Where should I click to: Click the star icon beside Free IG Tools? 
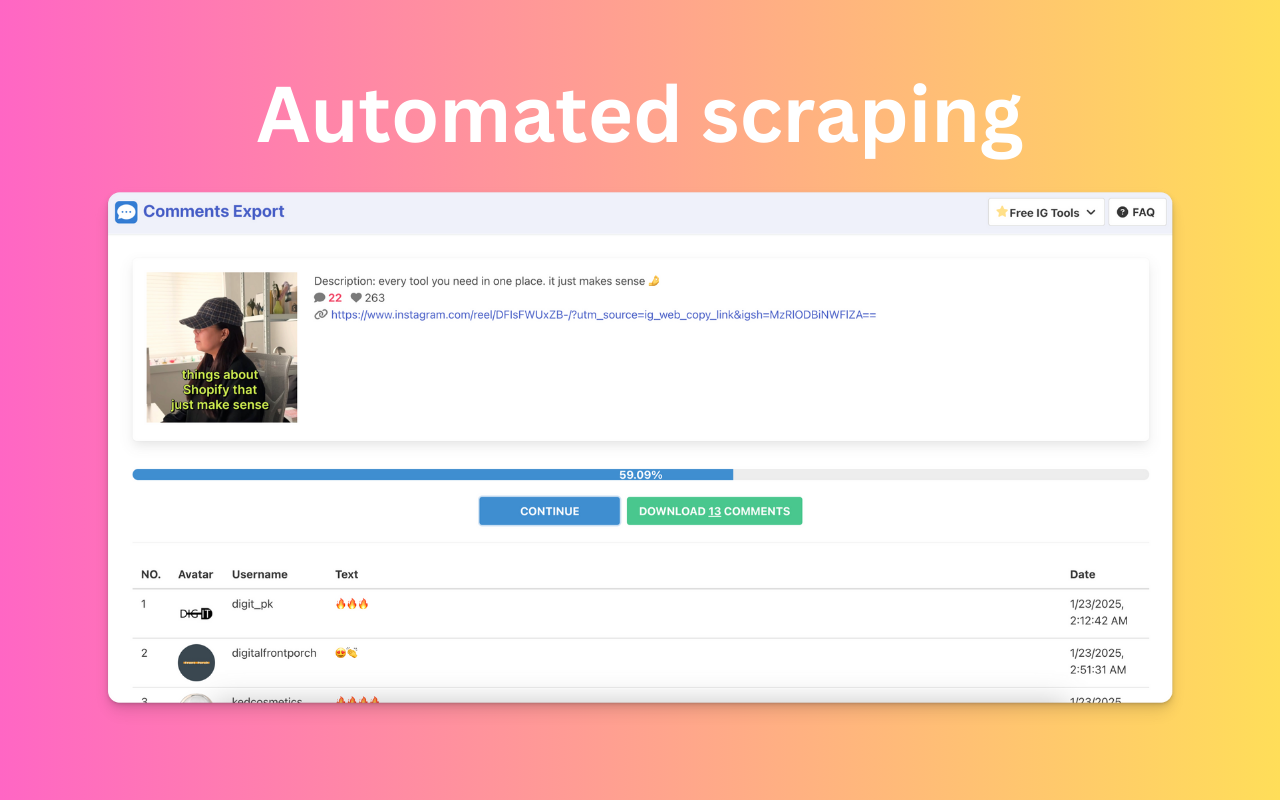tap(1002, 212)
